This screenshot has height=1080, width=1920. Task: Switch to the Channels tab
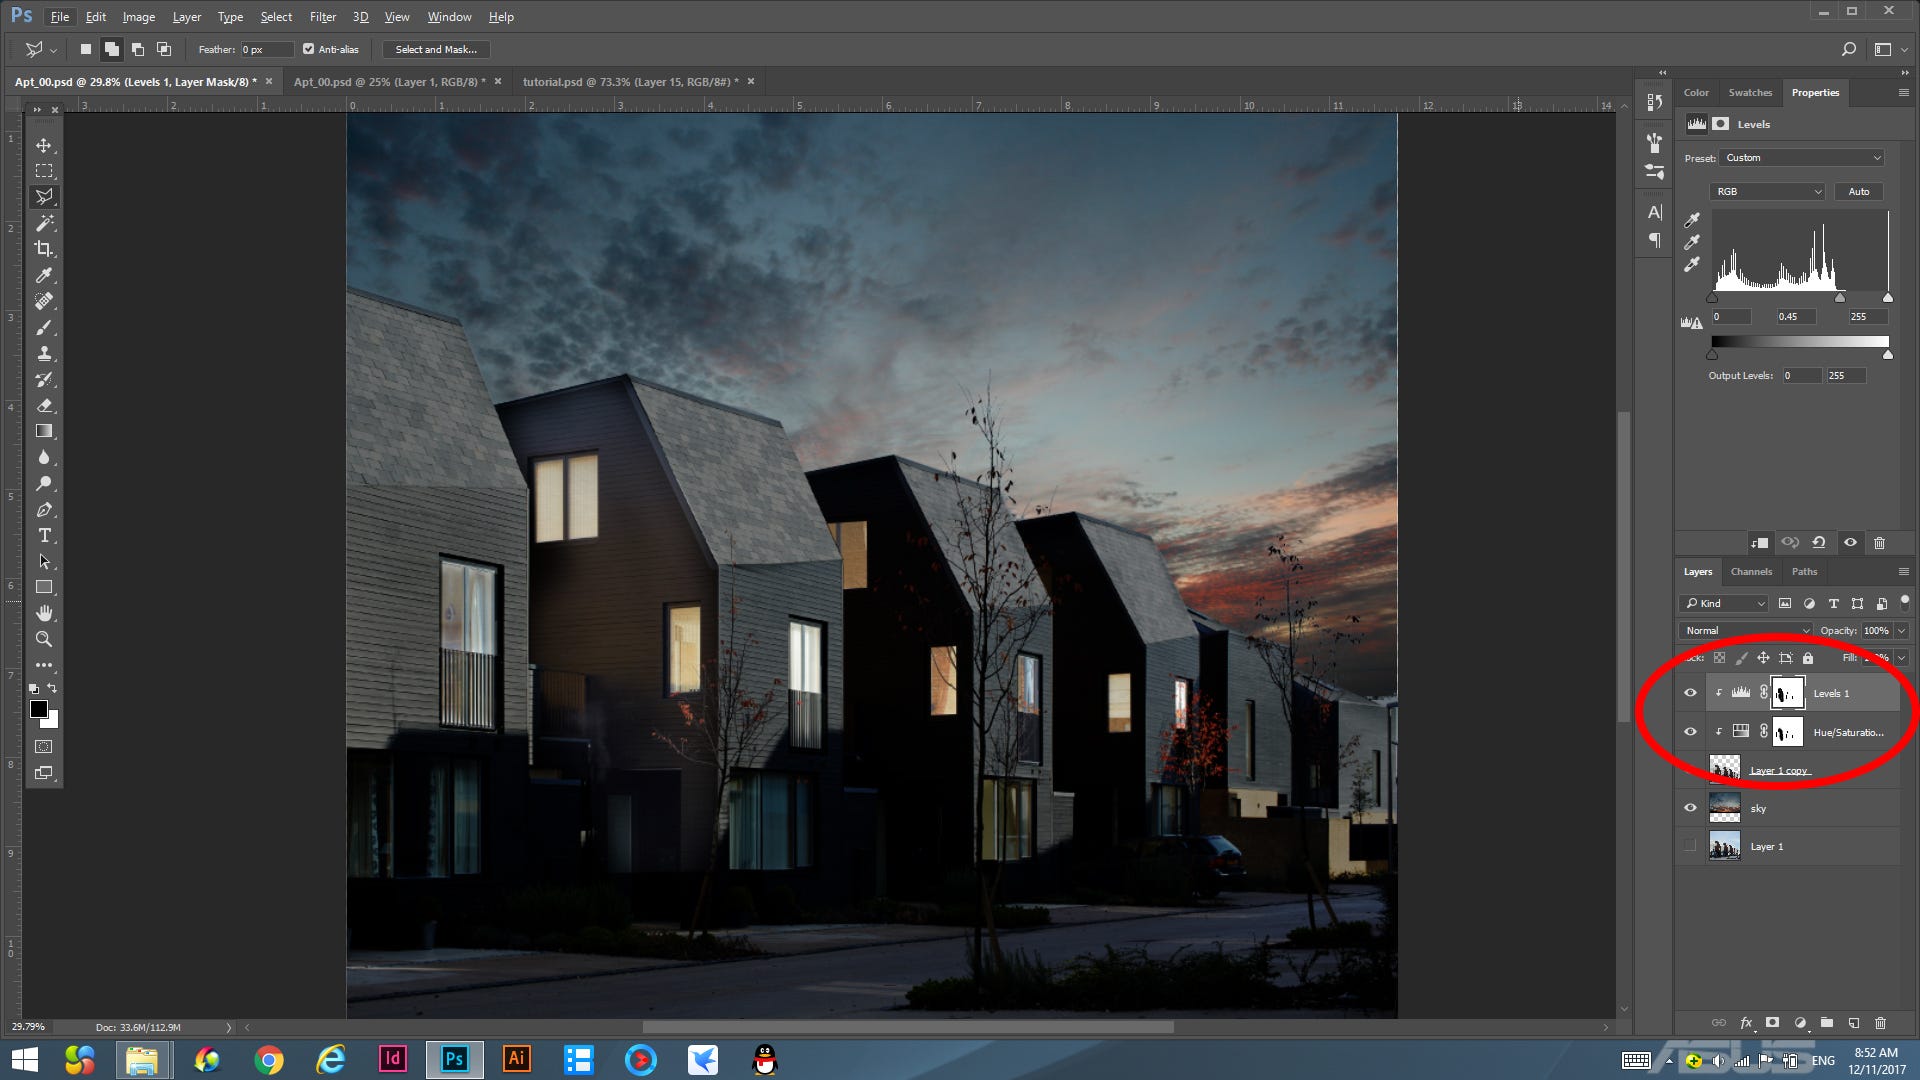coord(1751,572)
